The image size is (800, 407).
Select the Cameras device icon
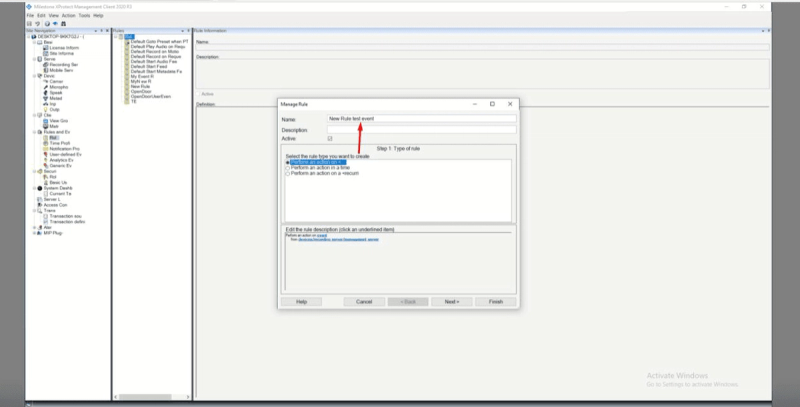pyautogui.click(x=46, y=82)
